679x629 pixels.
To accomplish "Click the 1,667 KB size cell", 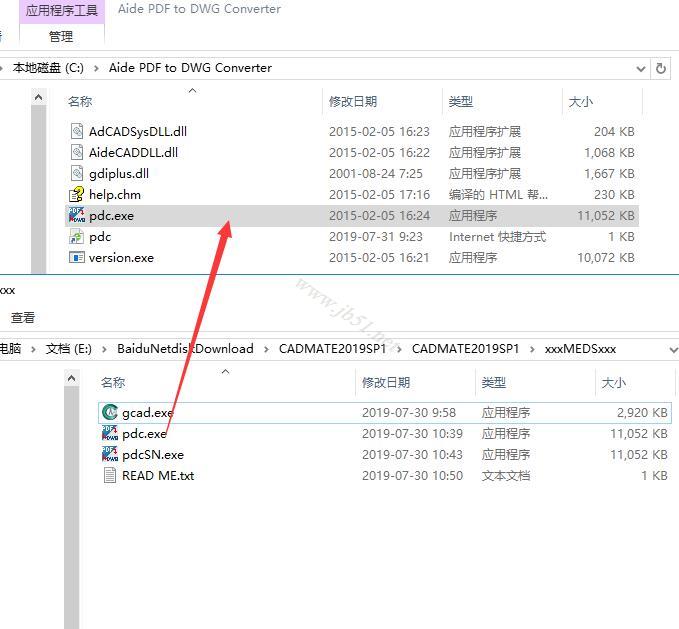I will pos(609,174).
